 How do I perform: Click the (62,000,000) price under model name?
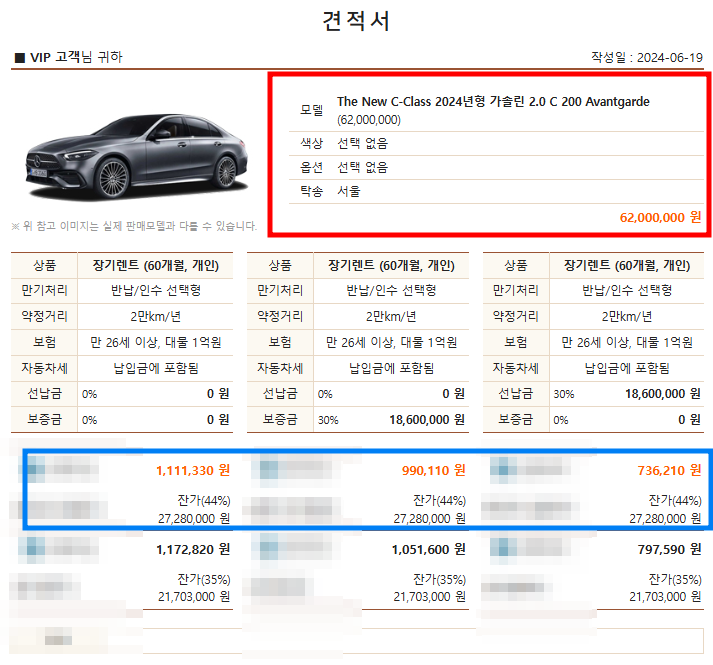pos(369,120)
